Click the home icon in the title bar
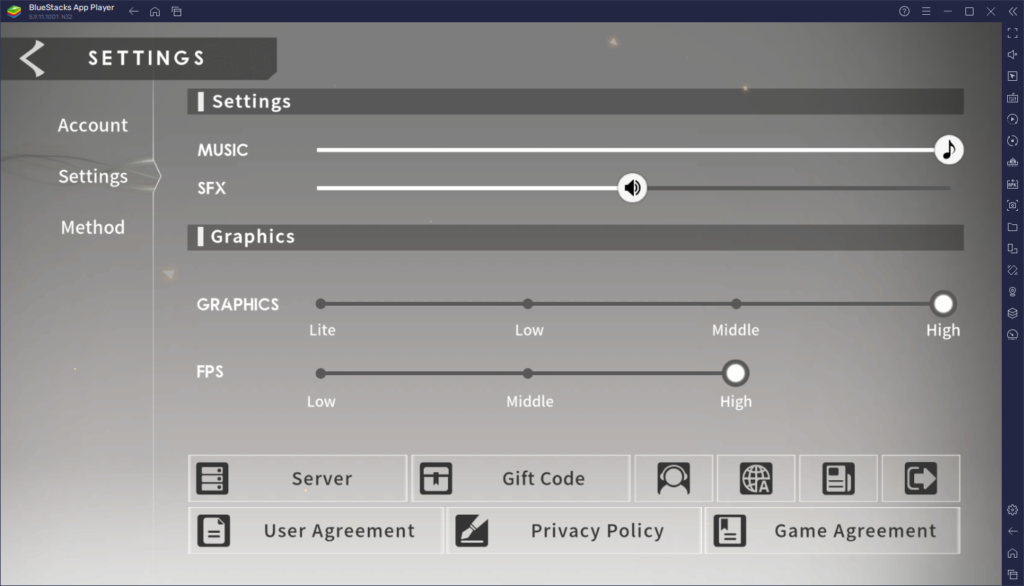The image size is (1024, 586). click(x=154, y=10)
